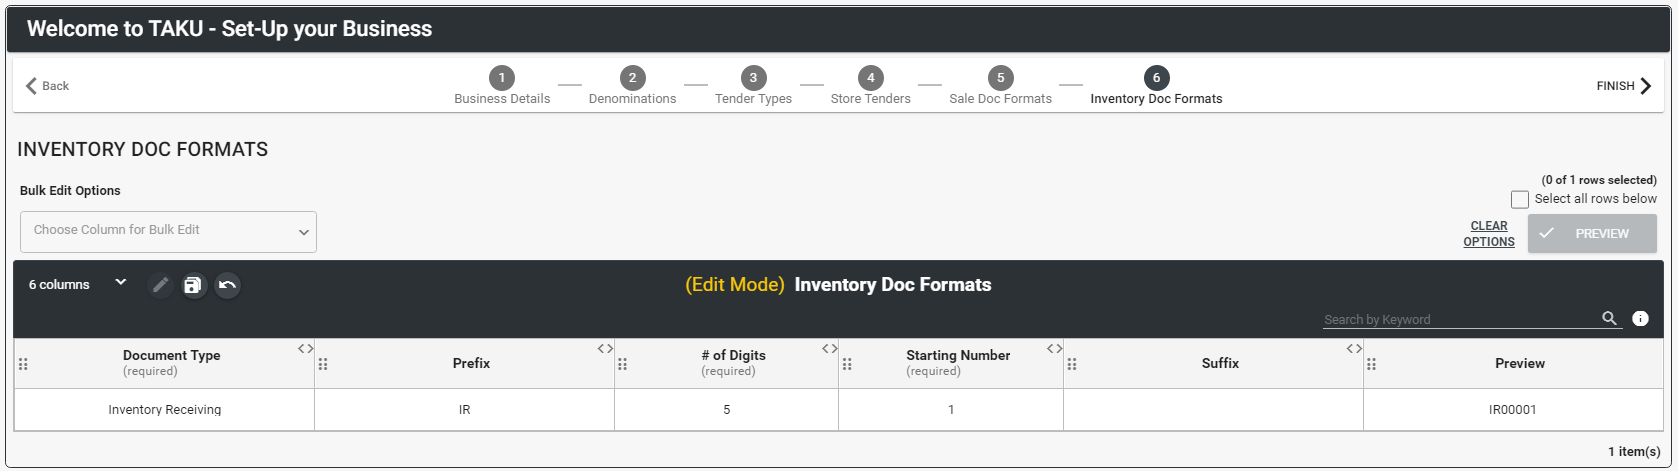Click the FINISH button
Image resolution: width=1678 pixels, height=471 pixels.
point(1624,86)
